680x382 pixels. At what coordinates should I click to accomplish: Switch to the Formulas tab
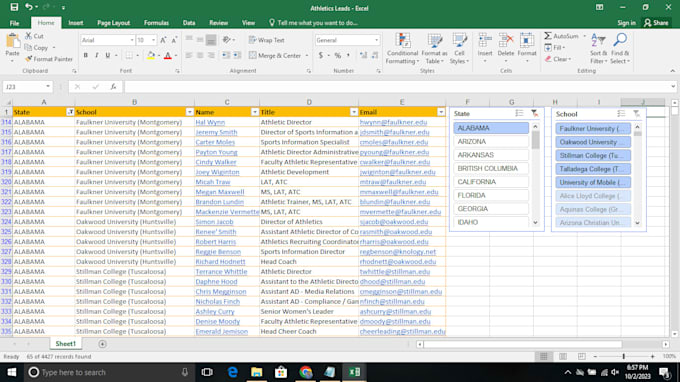pyautogui.click(x=156, y=23)
